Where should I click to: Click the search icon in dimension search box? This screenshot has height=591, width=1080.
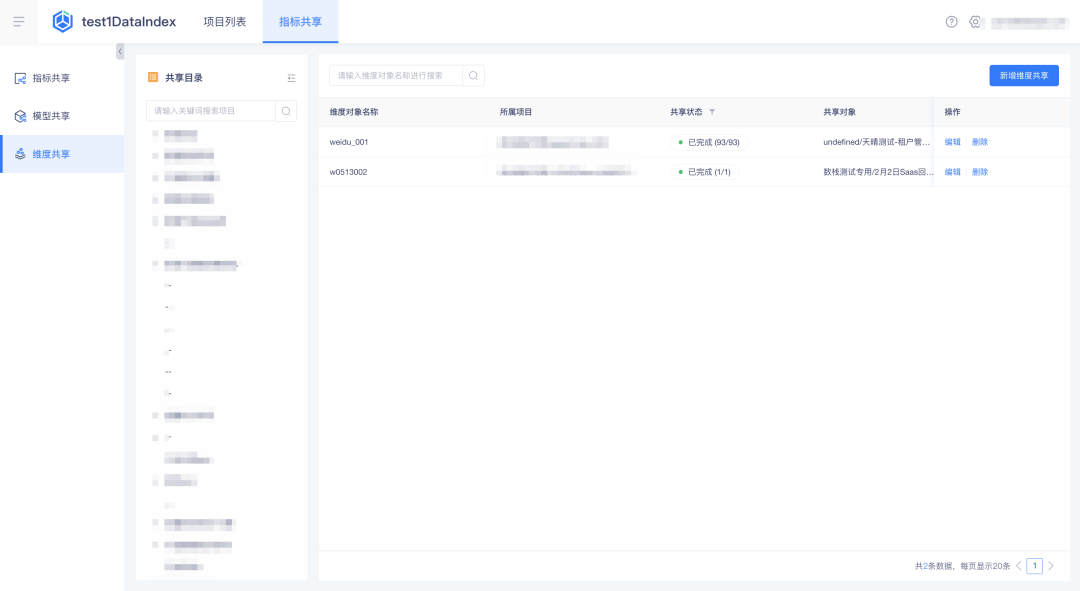click(473, 76)
